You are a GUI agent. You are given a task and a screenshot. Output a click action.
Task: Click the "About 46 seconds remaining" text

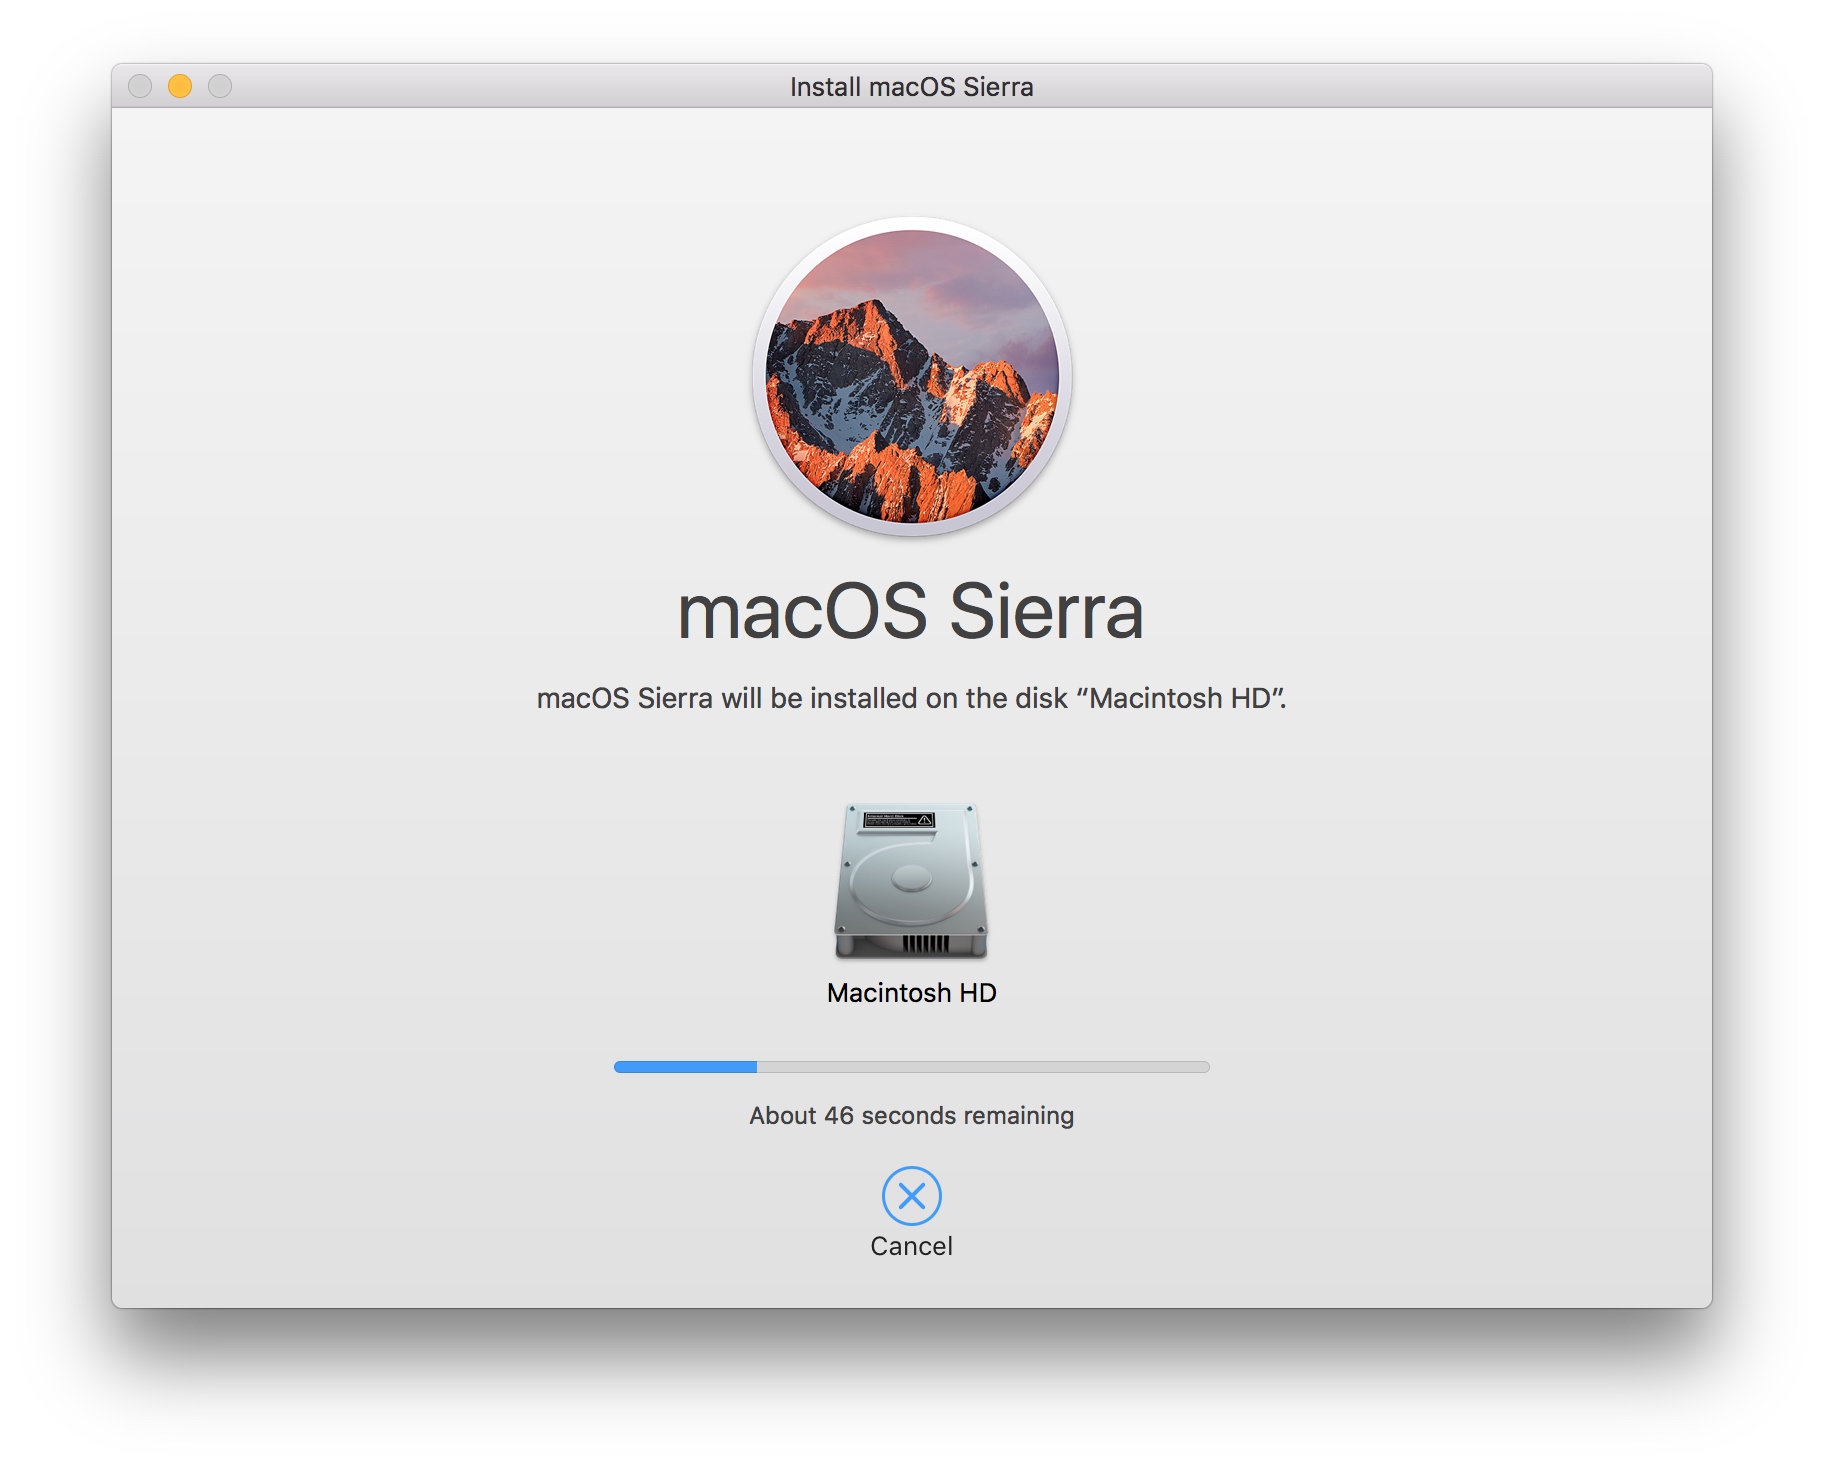911,1115
